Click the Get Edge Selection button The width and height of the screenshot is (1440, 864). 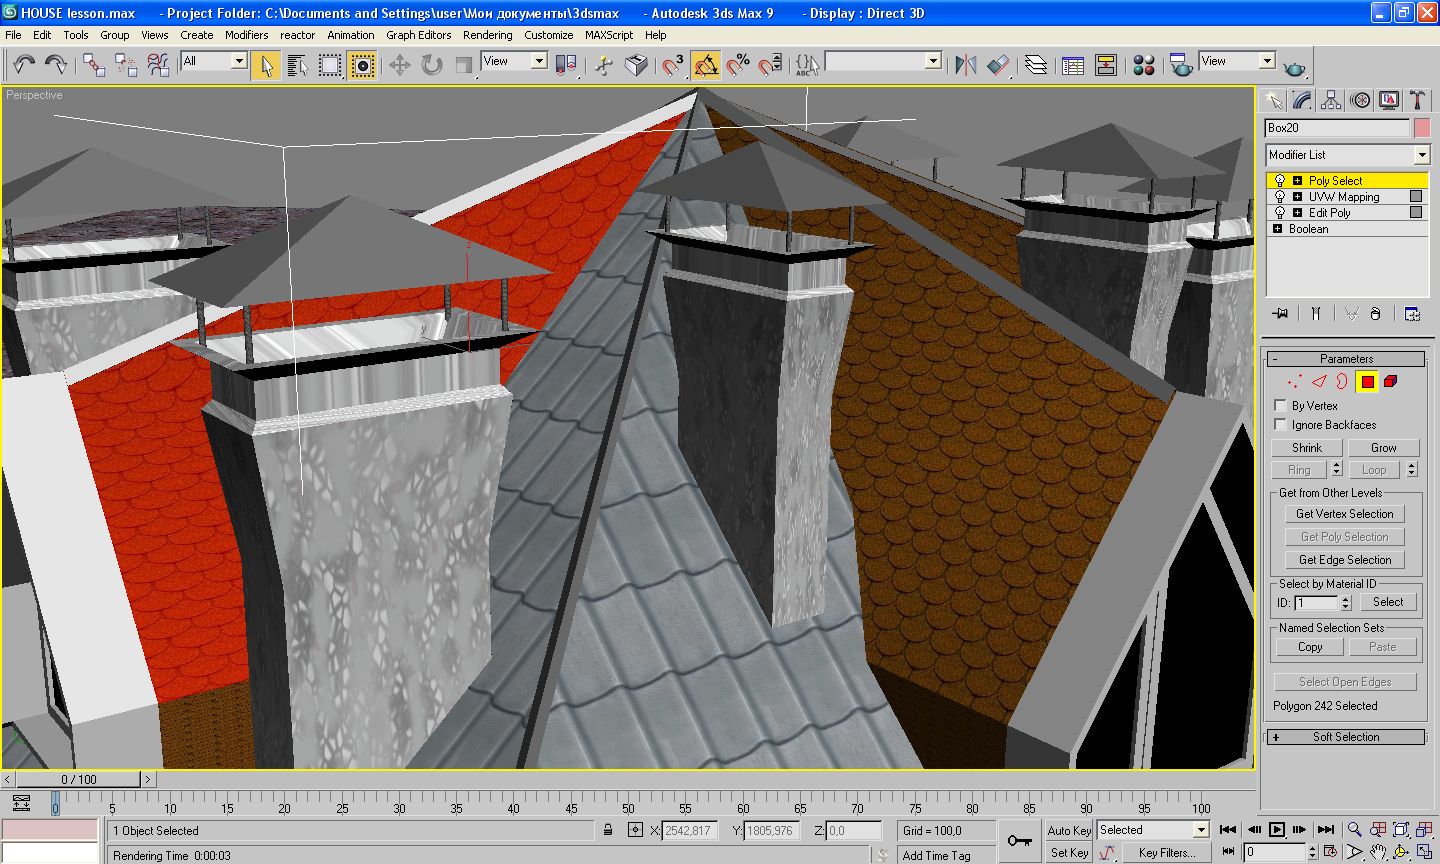click(x=1345, y=560)
